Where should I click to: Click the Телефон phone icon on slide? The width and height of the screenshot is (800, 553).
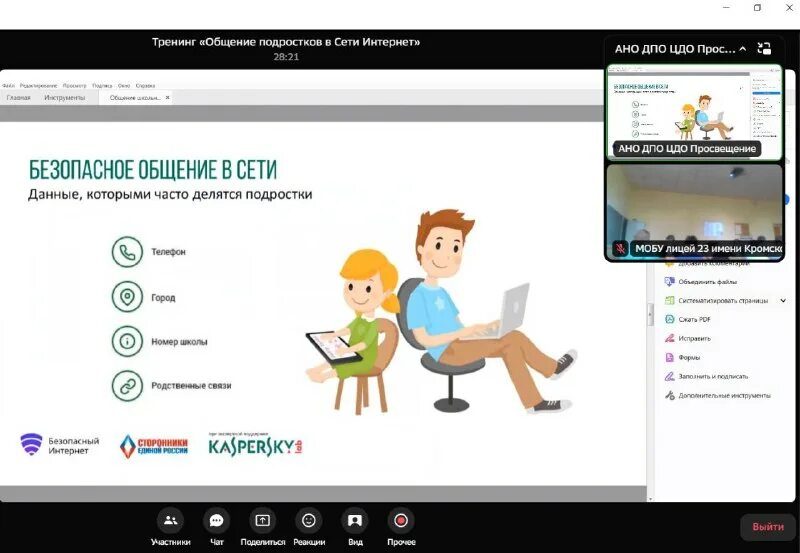tap(127, 252)
